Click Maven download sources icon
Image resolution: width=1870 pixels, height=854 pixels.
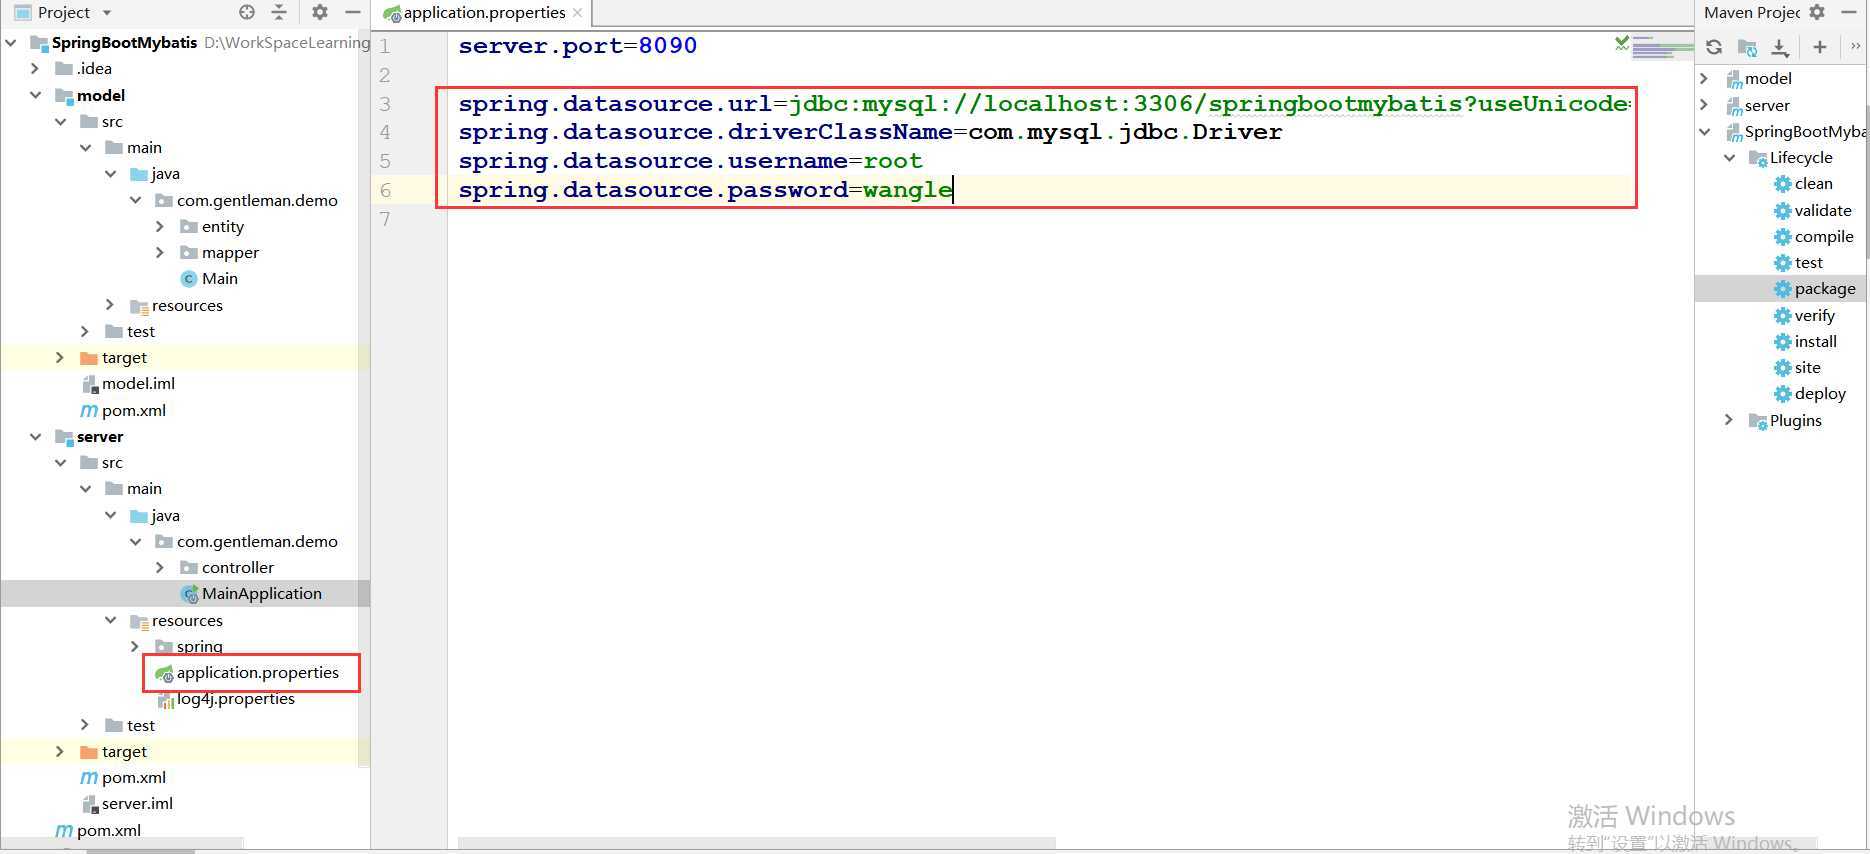pos(1780,47)
